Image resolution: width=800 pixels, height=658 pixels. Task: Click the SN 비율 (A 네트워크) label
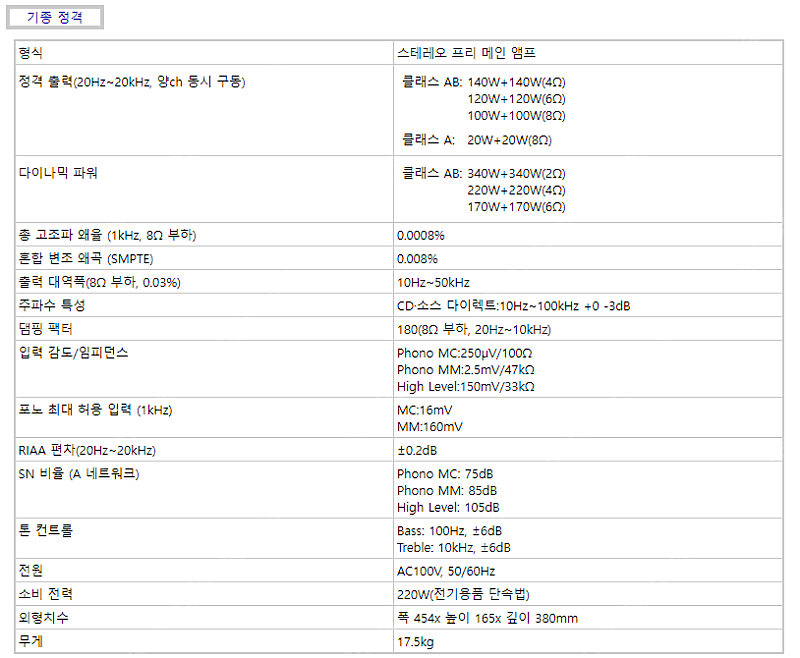coord(79,473)
